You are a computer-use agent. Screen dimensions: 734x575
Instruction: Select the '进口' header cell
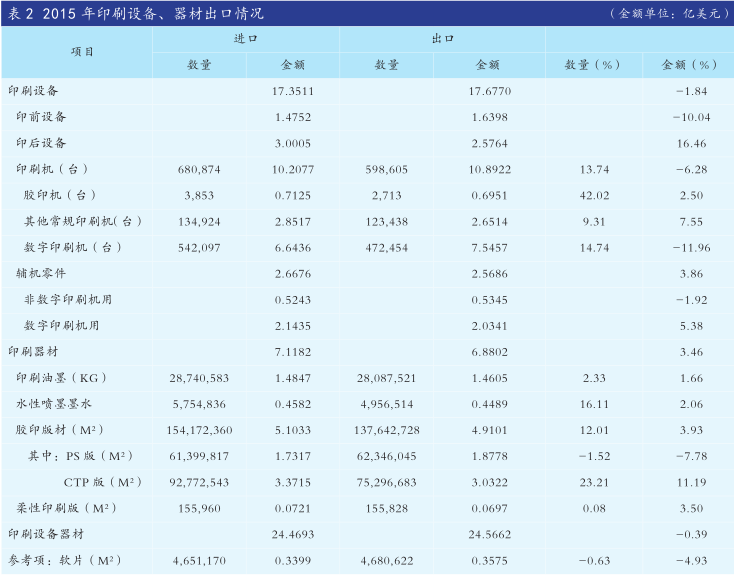coord(245,38)
